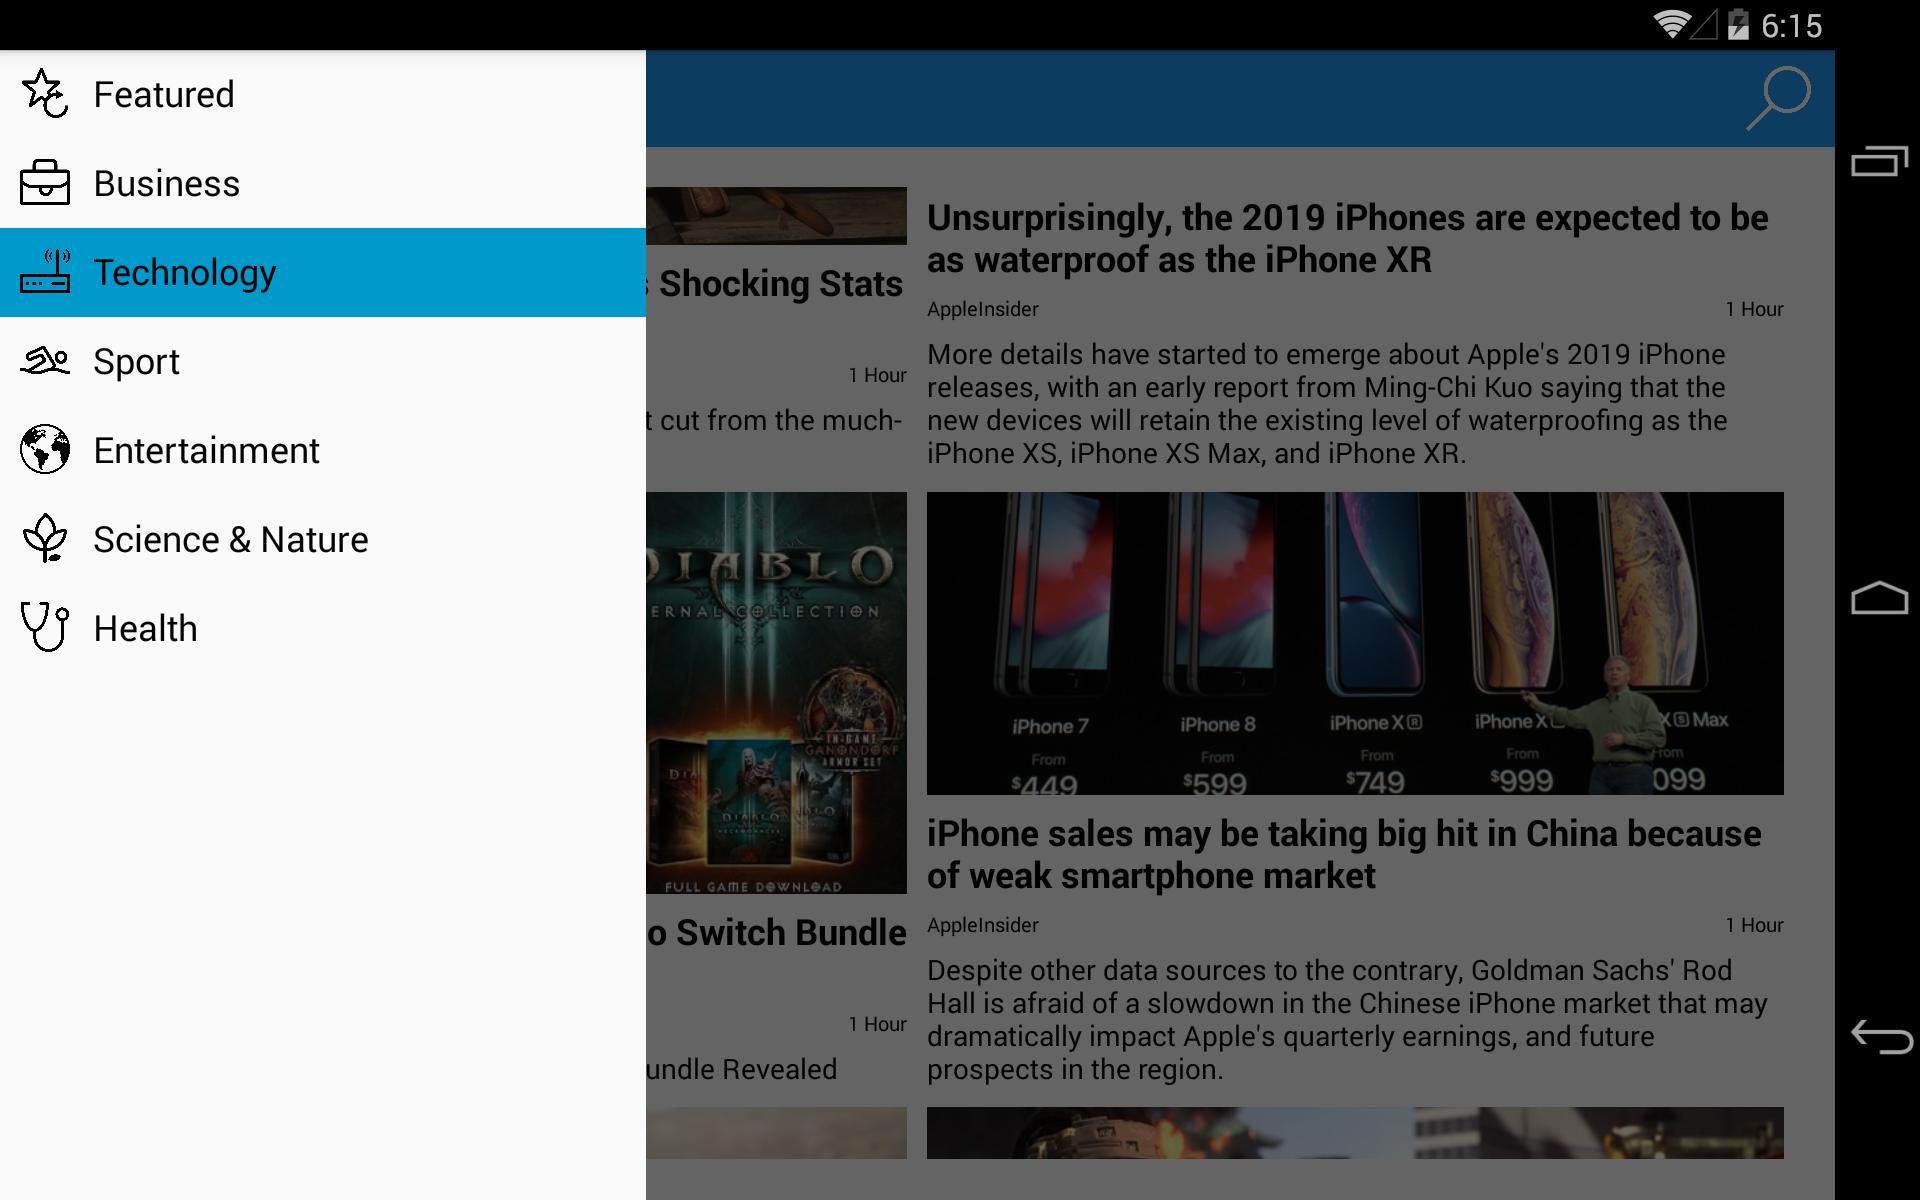
Task: Select the Featured category
Action: tap(323, 94)
